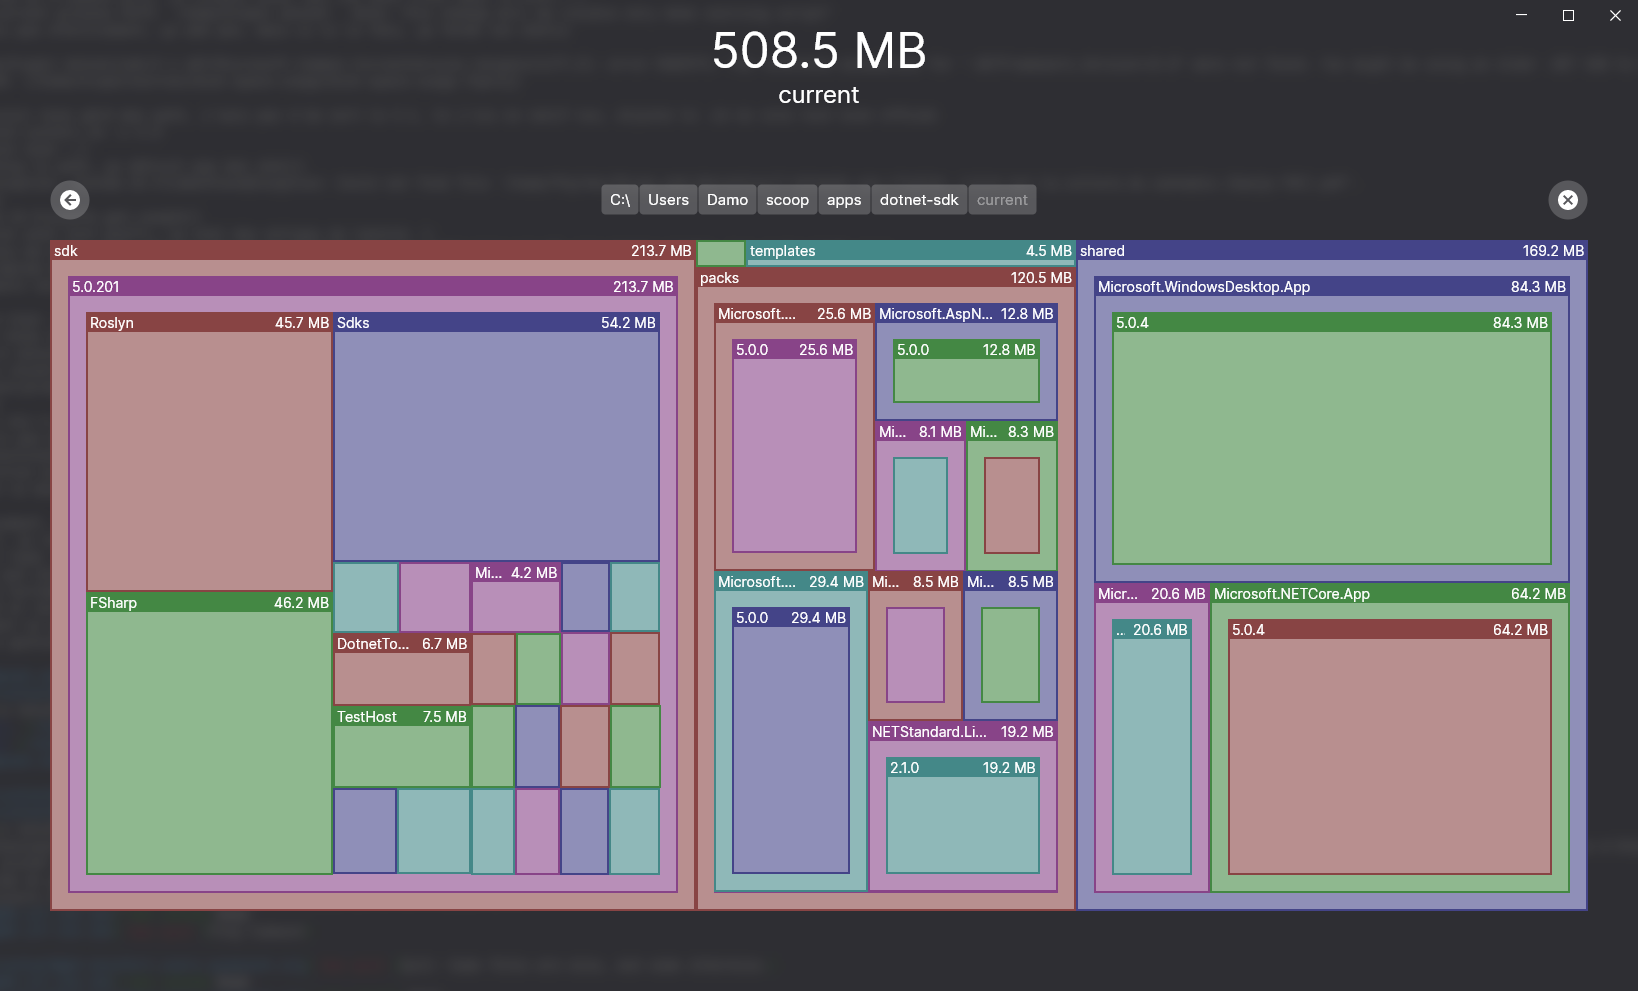1638x991 pixels.
Task: Open the 5.0.201 folder header
Action: pyautogui.click(x=373, y=287)
